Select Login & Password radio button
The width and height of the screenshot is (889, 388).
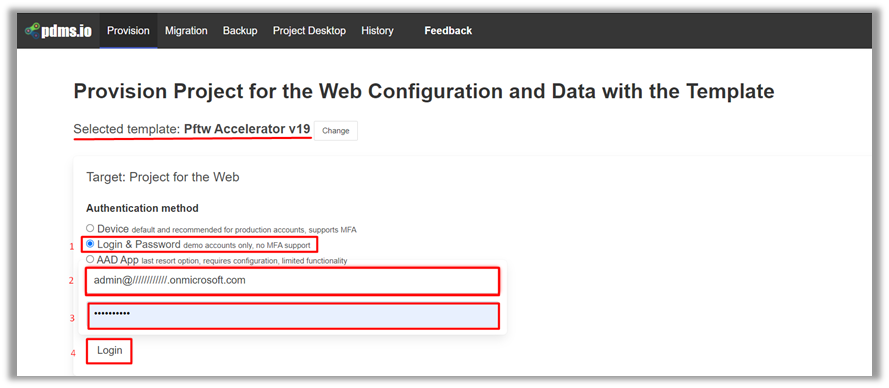[x=90, y=244]
